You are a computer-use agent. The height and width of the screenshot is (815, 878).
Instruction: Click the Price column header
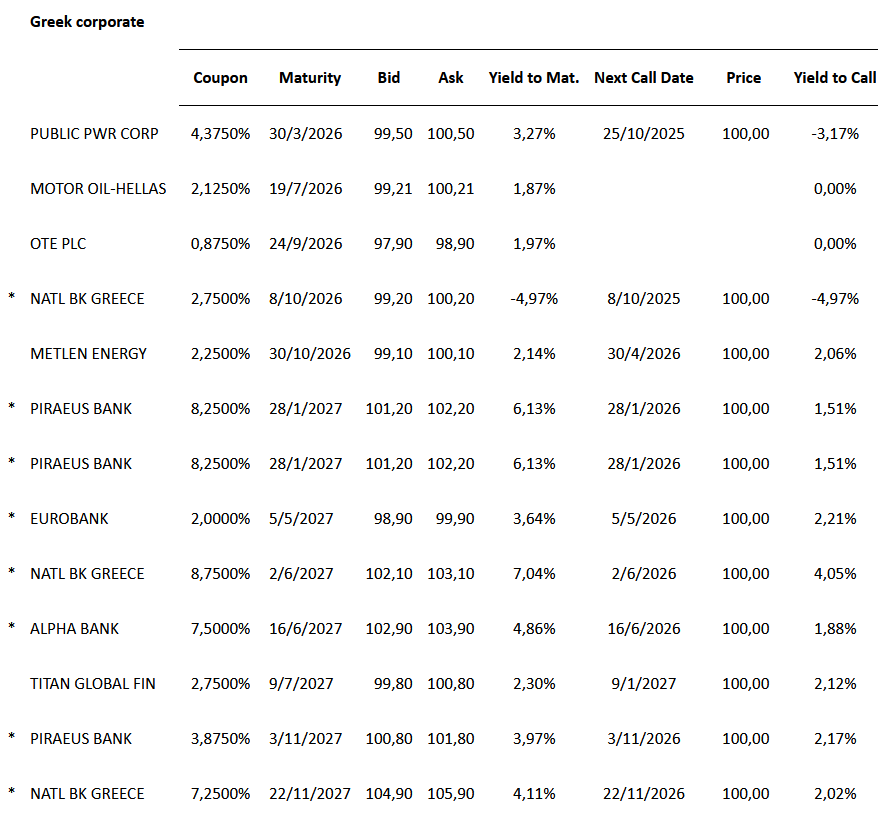click(744, 78)
